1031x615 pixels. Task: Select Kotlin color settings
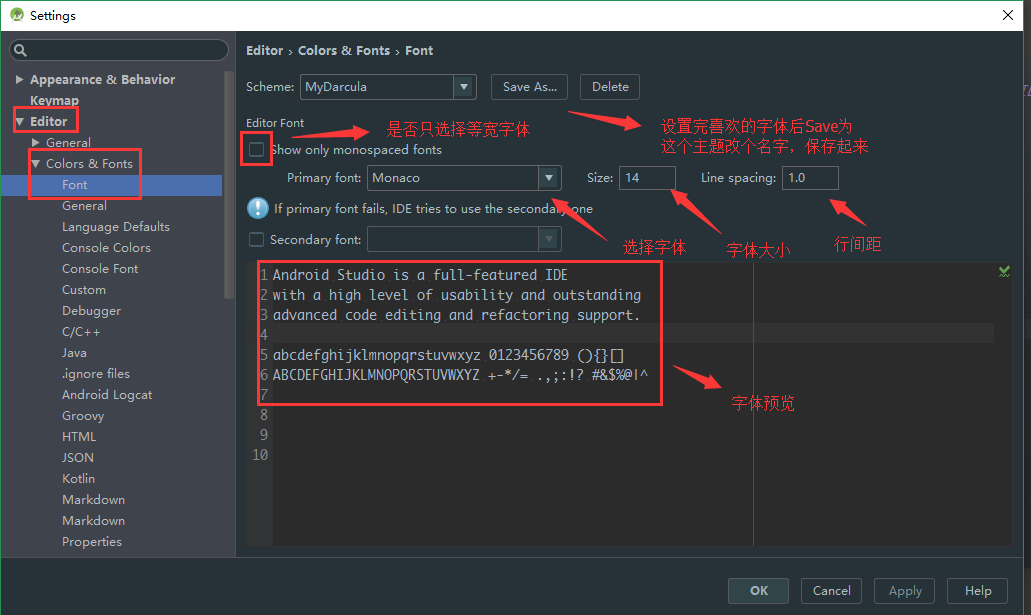(x=78, y=479)
